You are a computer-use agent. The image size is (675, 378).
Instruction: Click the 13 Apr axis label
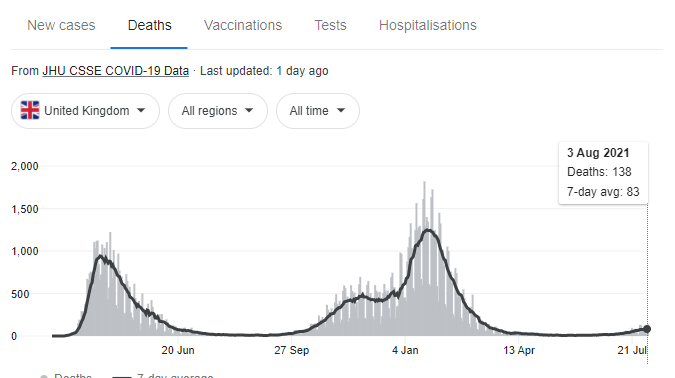[519, 350]
